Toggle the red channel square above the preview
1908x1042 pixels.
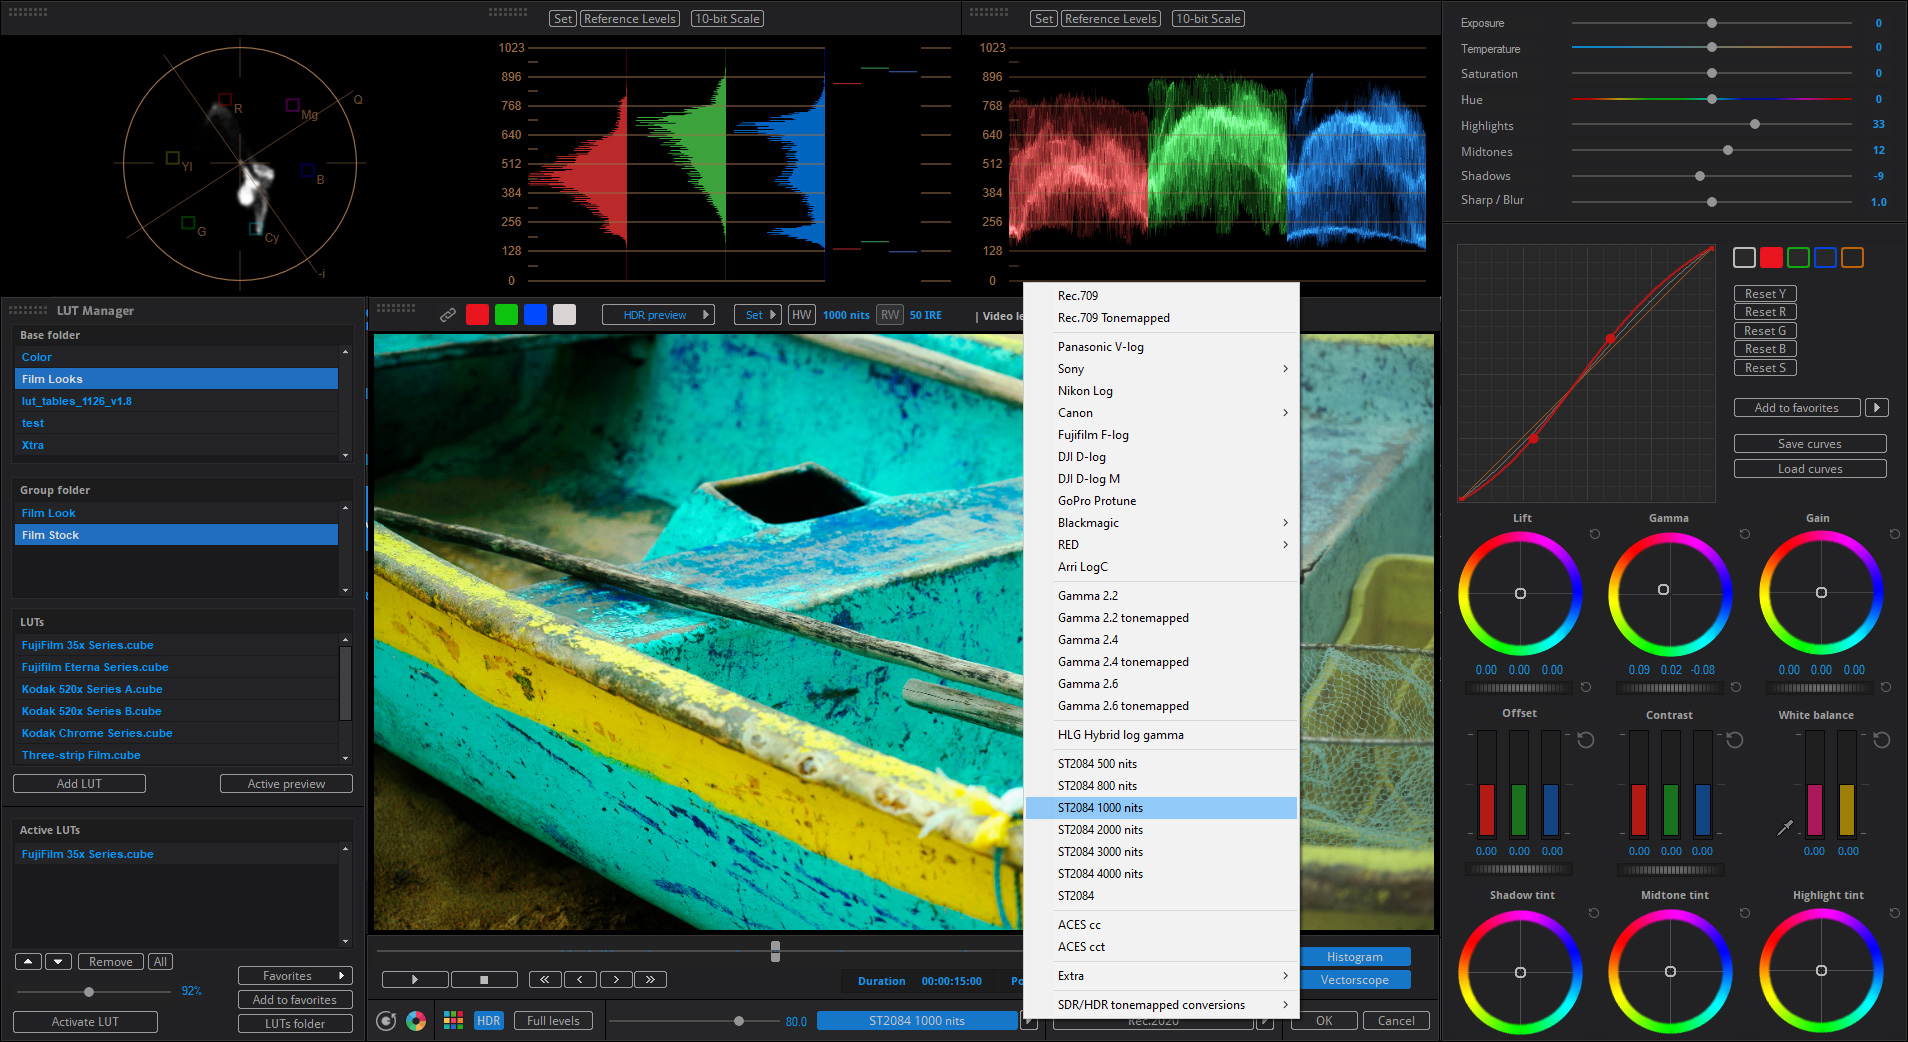click(x=477, y=315)
